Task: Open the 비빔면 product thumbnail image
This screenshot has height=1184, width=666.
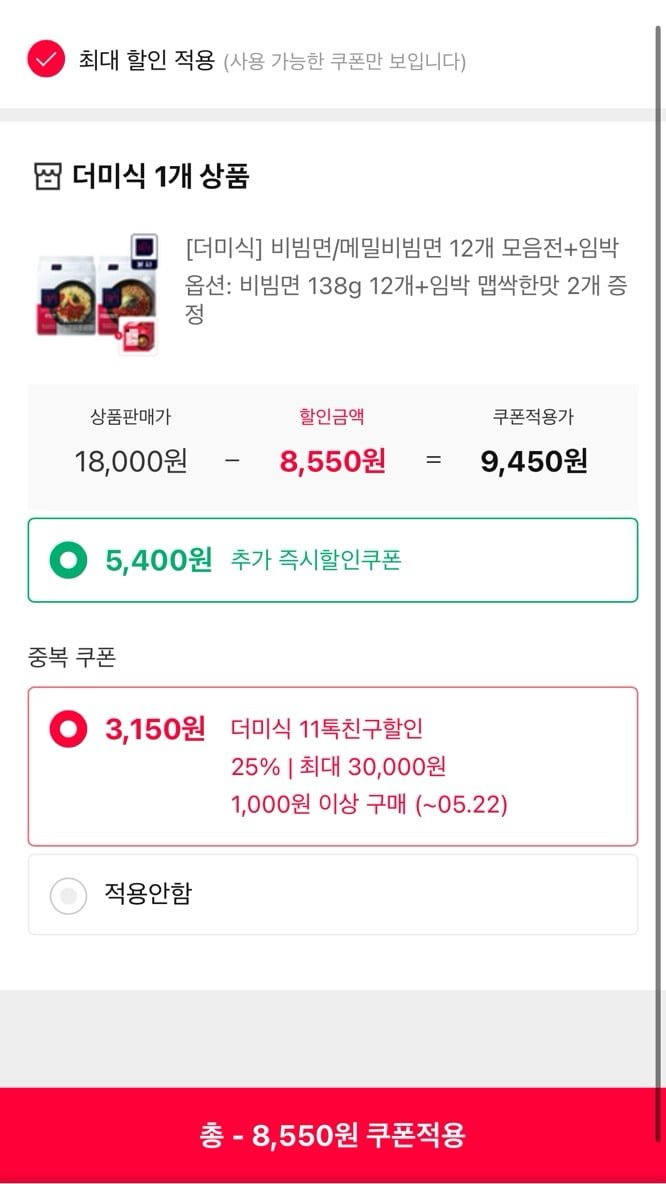Action: (x=97, y=294)
